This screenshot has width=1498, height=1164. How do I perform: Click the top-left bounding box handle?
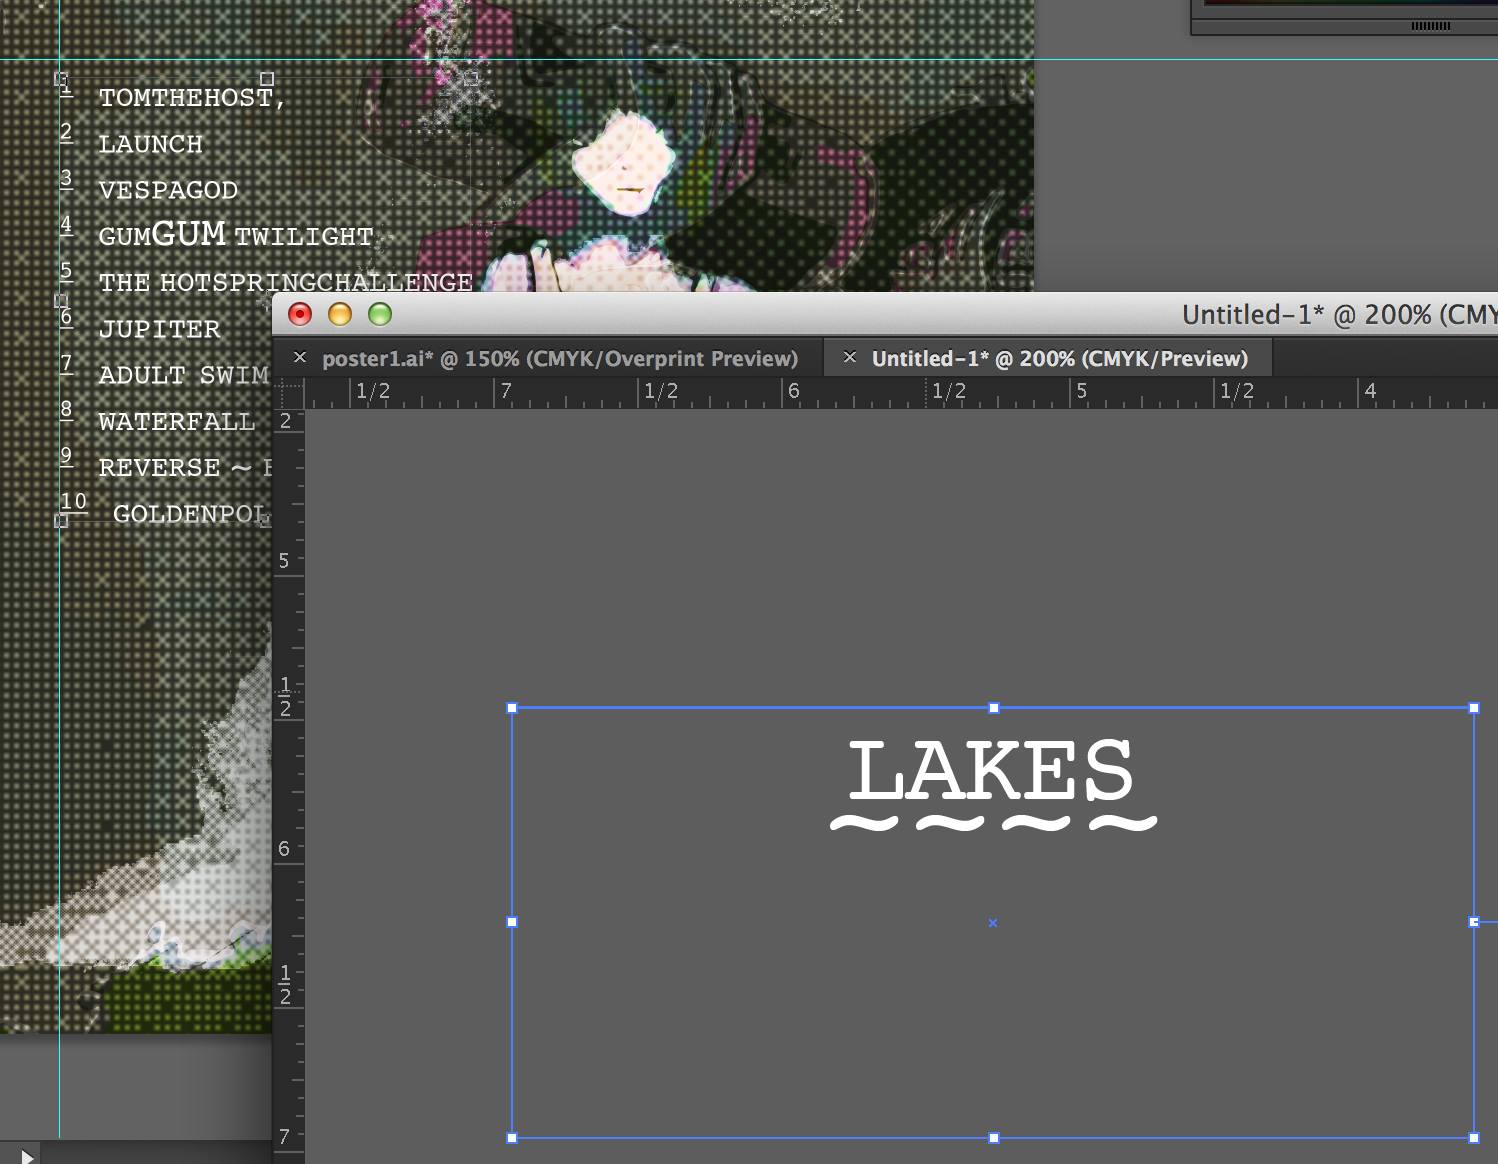(512, 708)
